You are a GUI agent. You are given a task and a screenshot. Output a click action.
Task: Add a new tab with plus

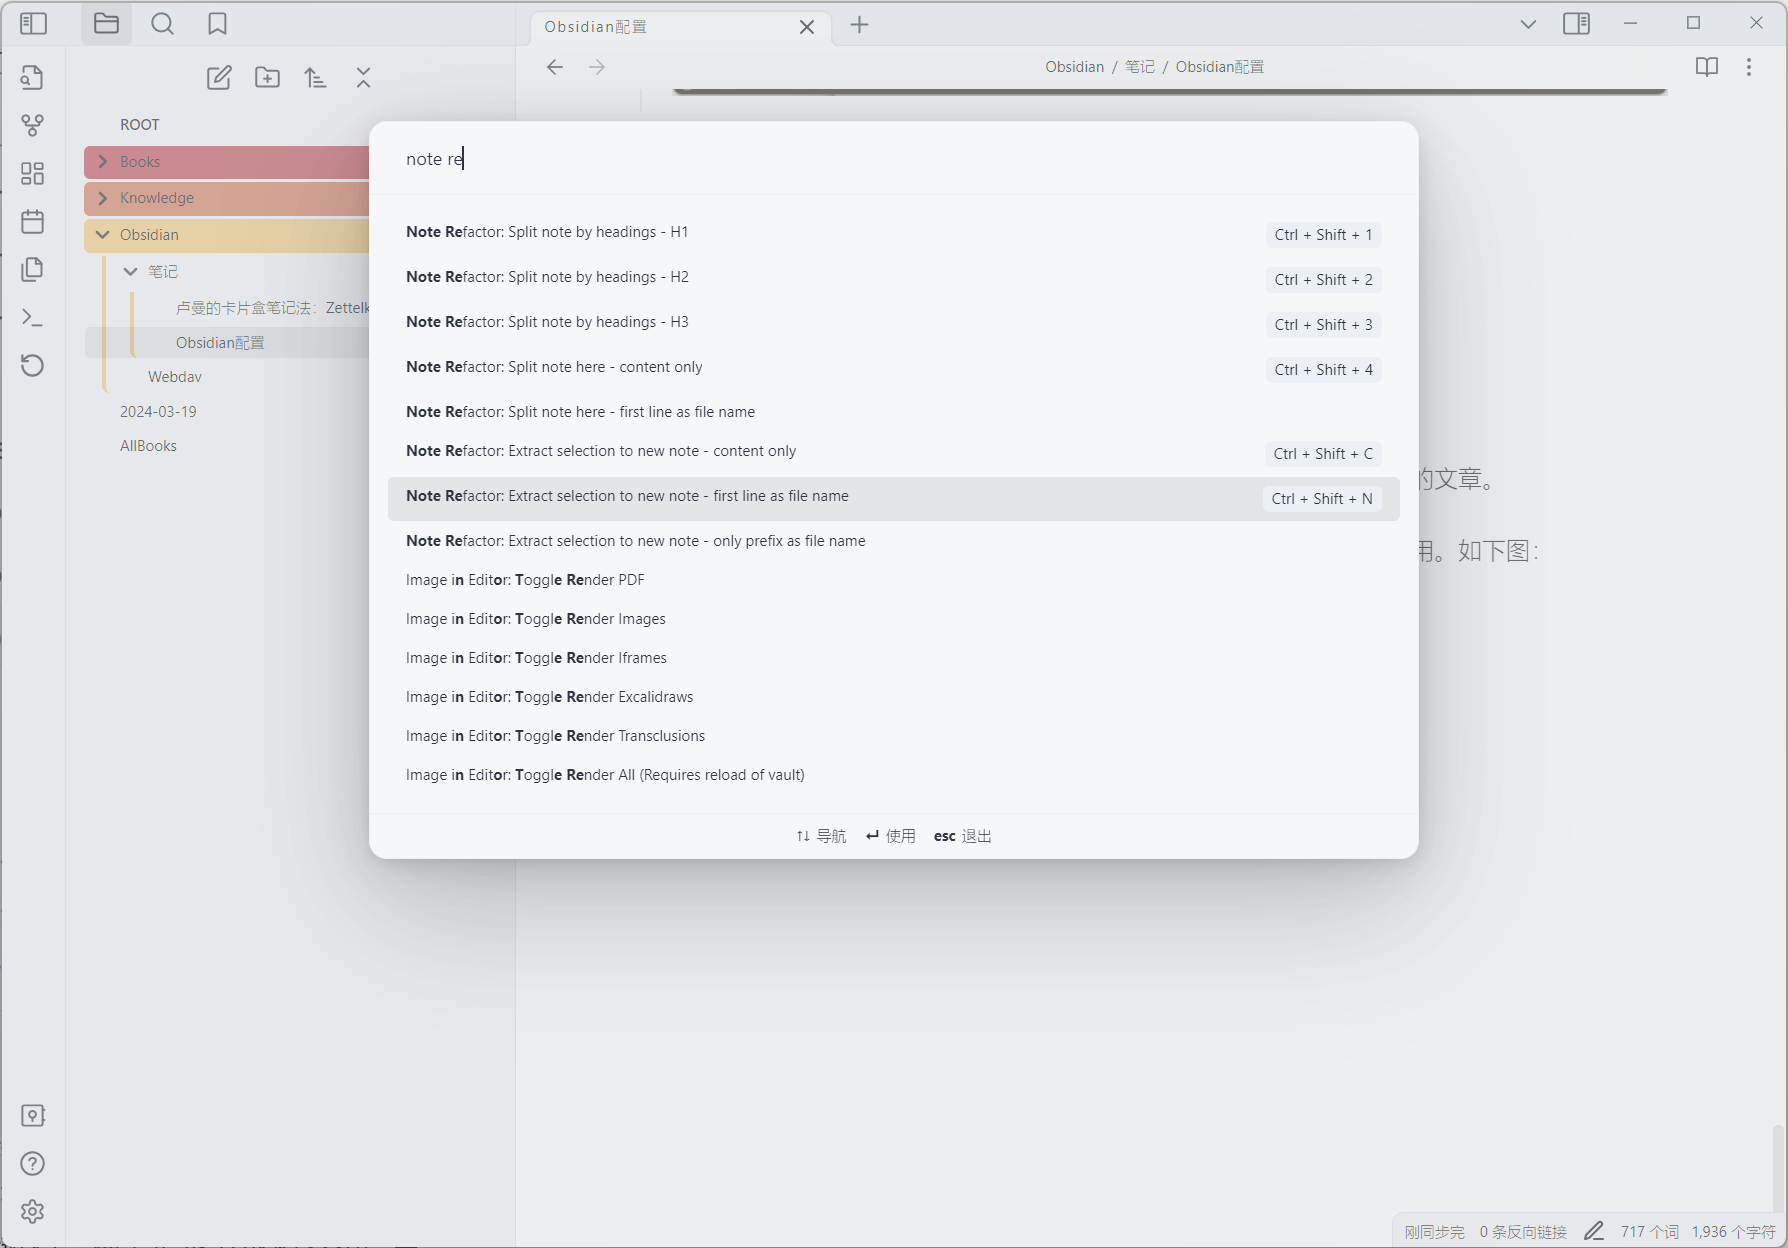tap(859, 25)
